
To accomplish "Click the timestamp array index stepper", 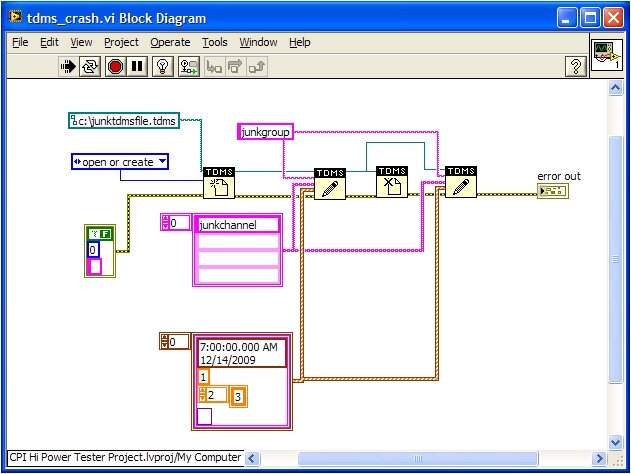I will coord(166,342).
